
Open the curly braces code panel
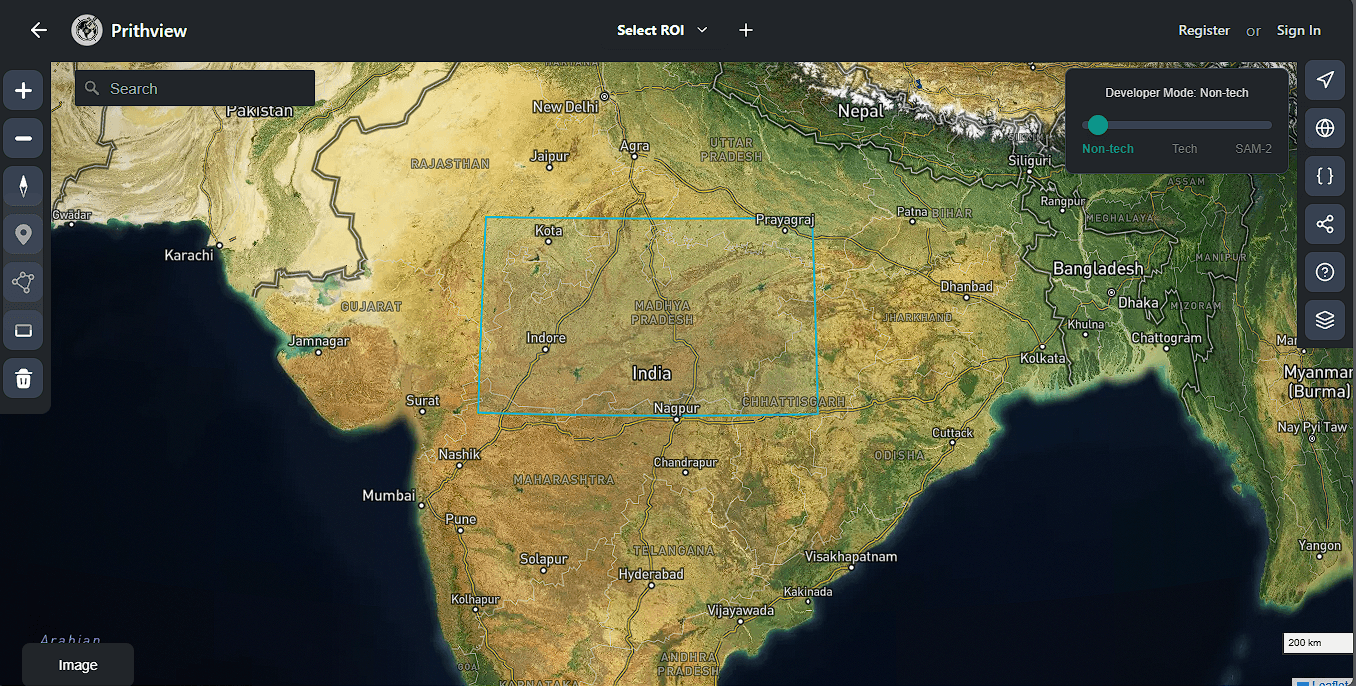click(x=1325, y=176)
